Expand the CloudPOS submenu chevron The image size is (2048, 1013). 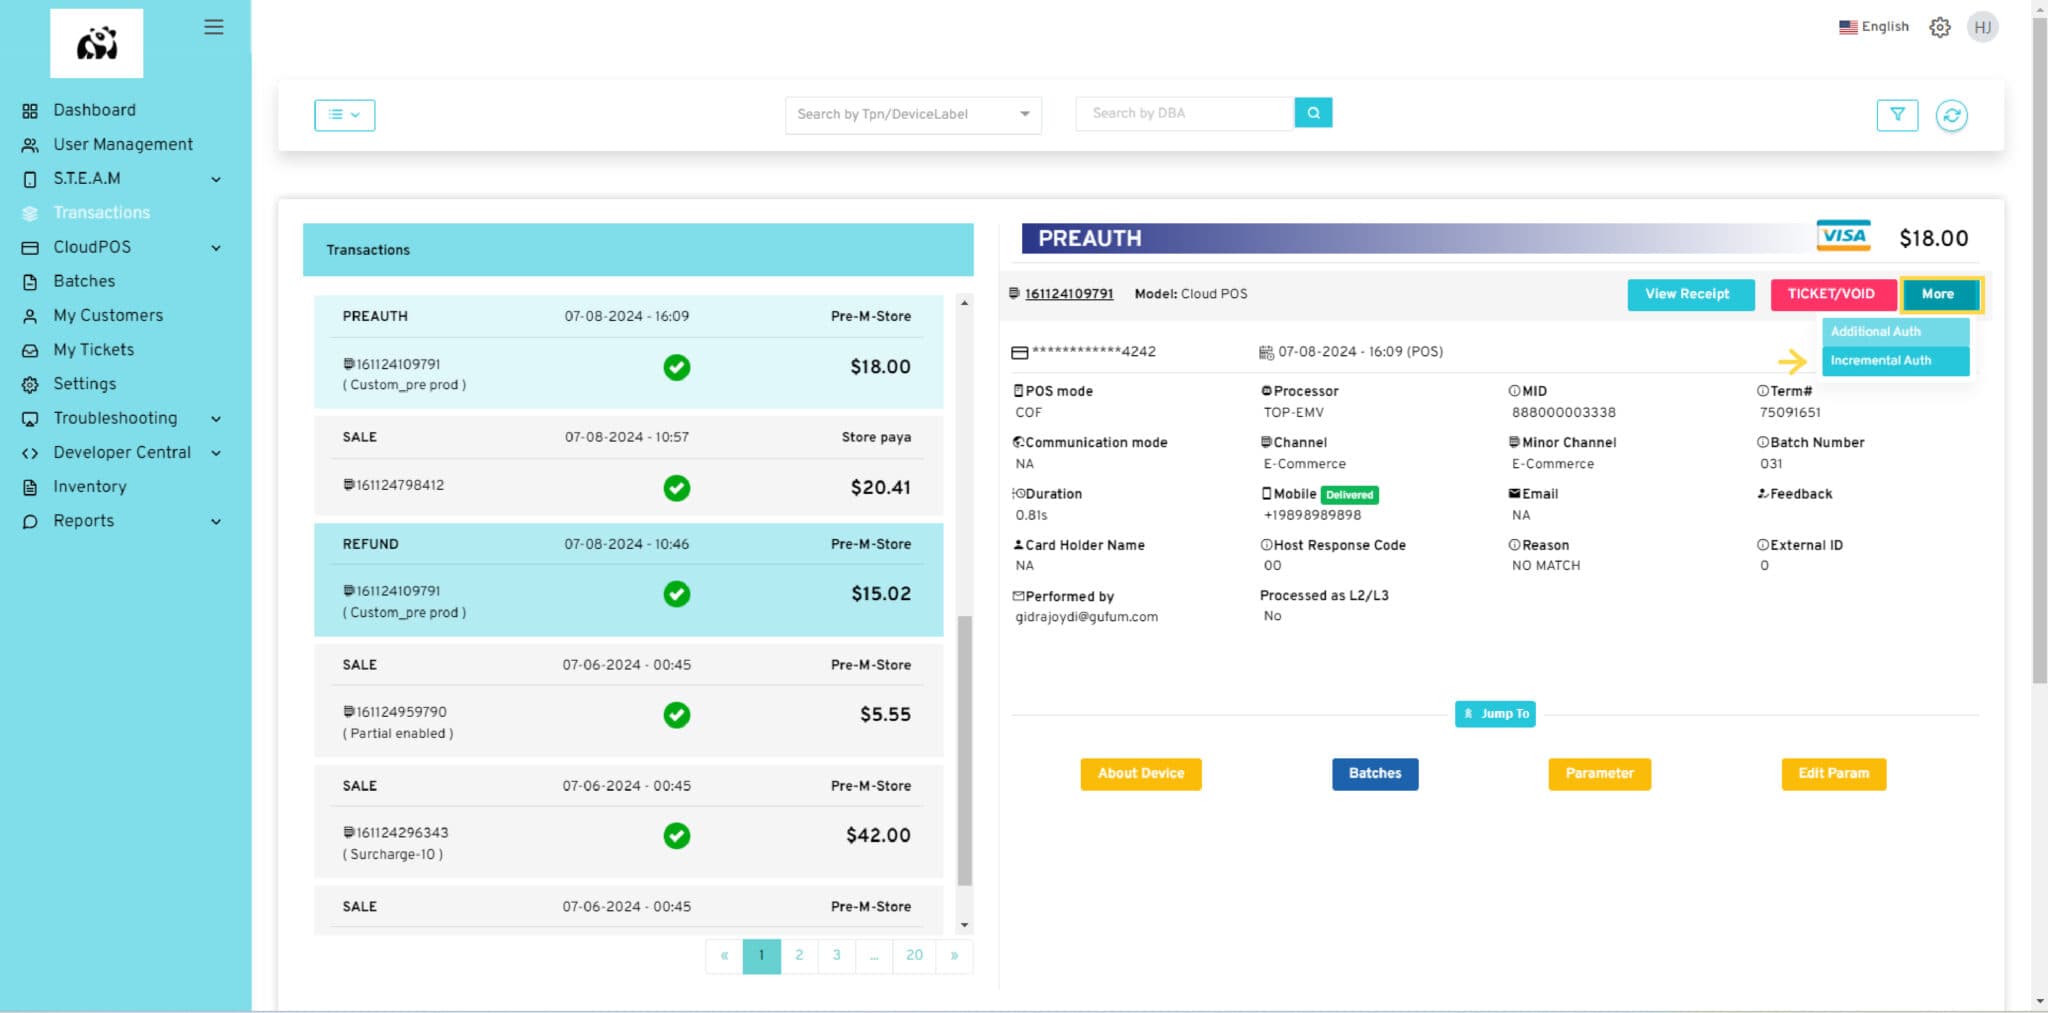(216, 247)
